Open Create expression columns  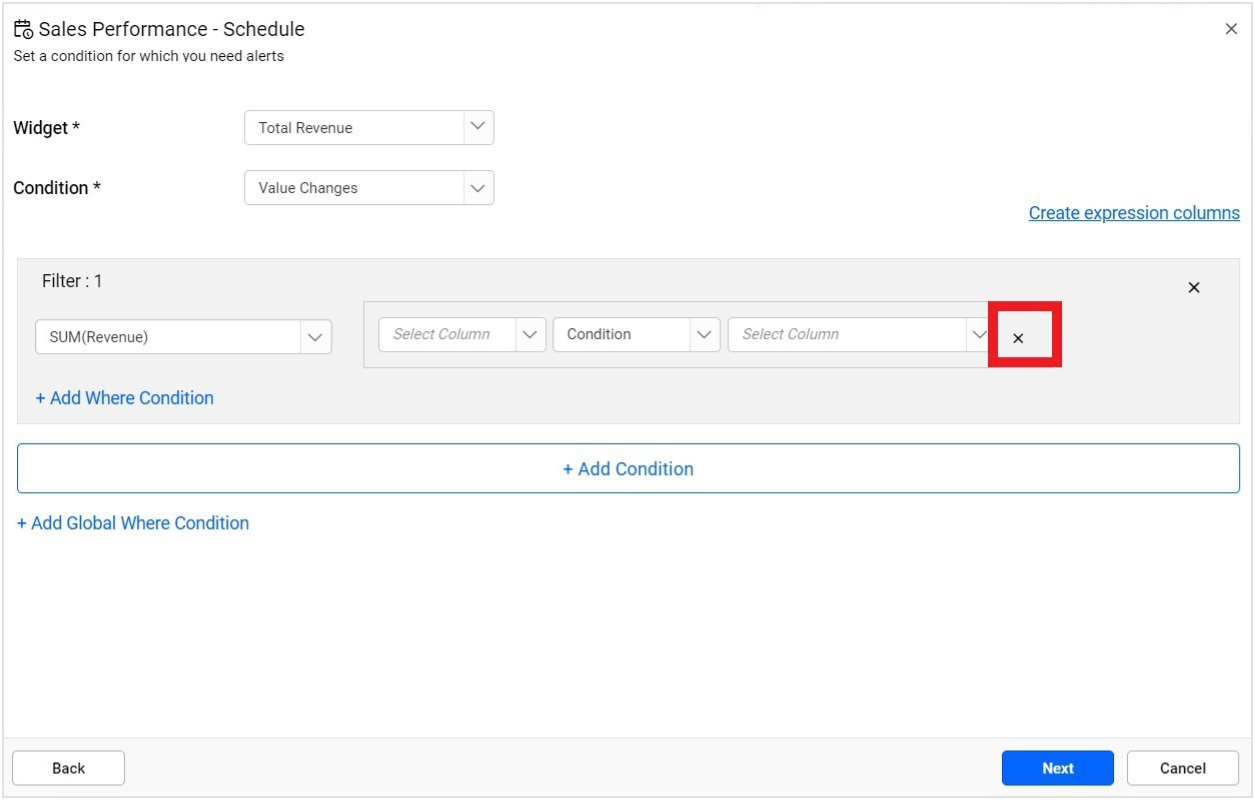click(x=1134, y=213)
